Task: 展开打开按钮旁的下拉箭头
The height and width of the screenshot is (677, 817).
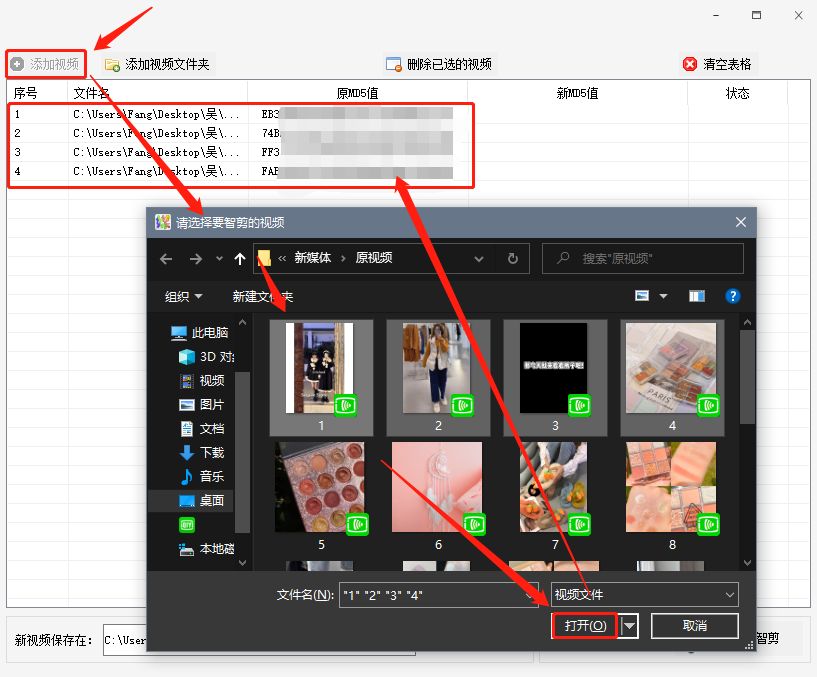Action: 627,625
